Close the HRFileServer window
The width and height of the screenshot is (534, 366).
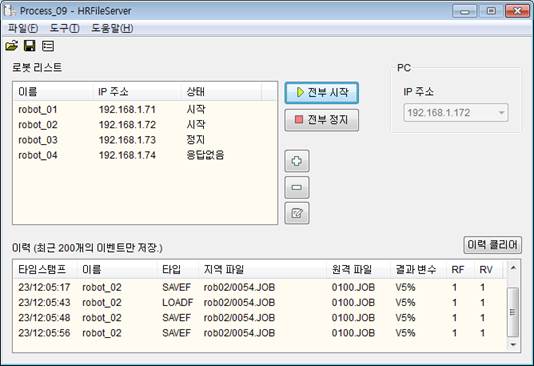coord(517,11)
